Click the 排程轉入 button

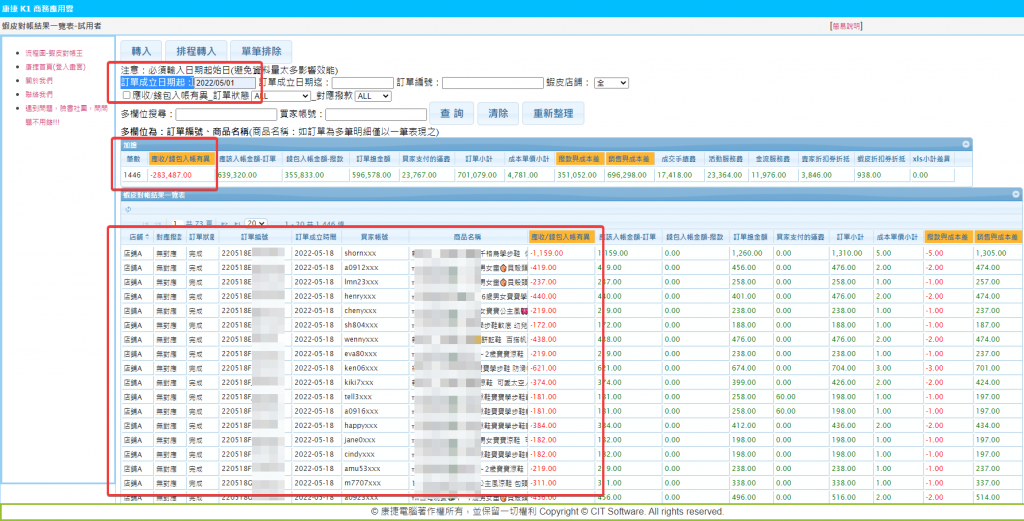(196, 50)
